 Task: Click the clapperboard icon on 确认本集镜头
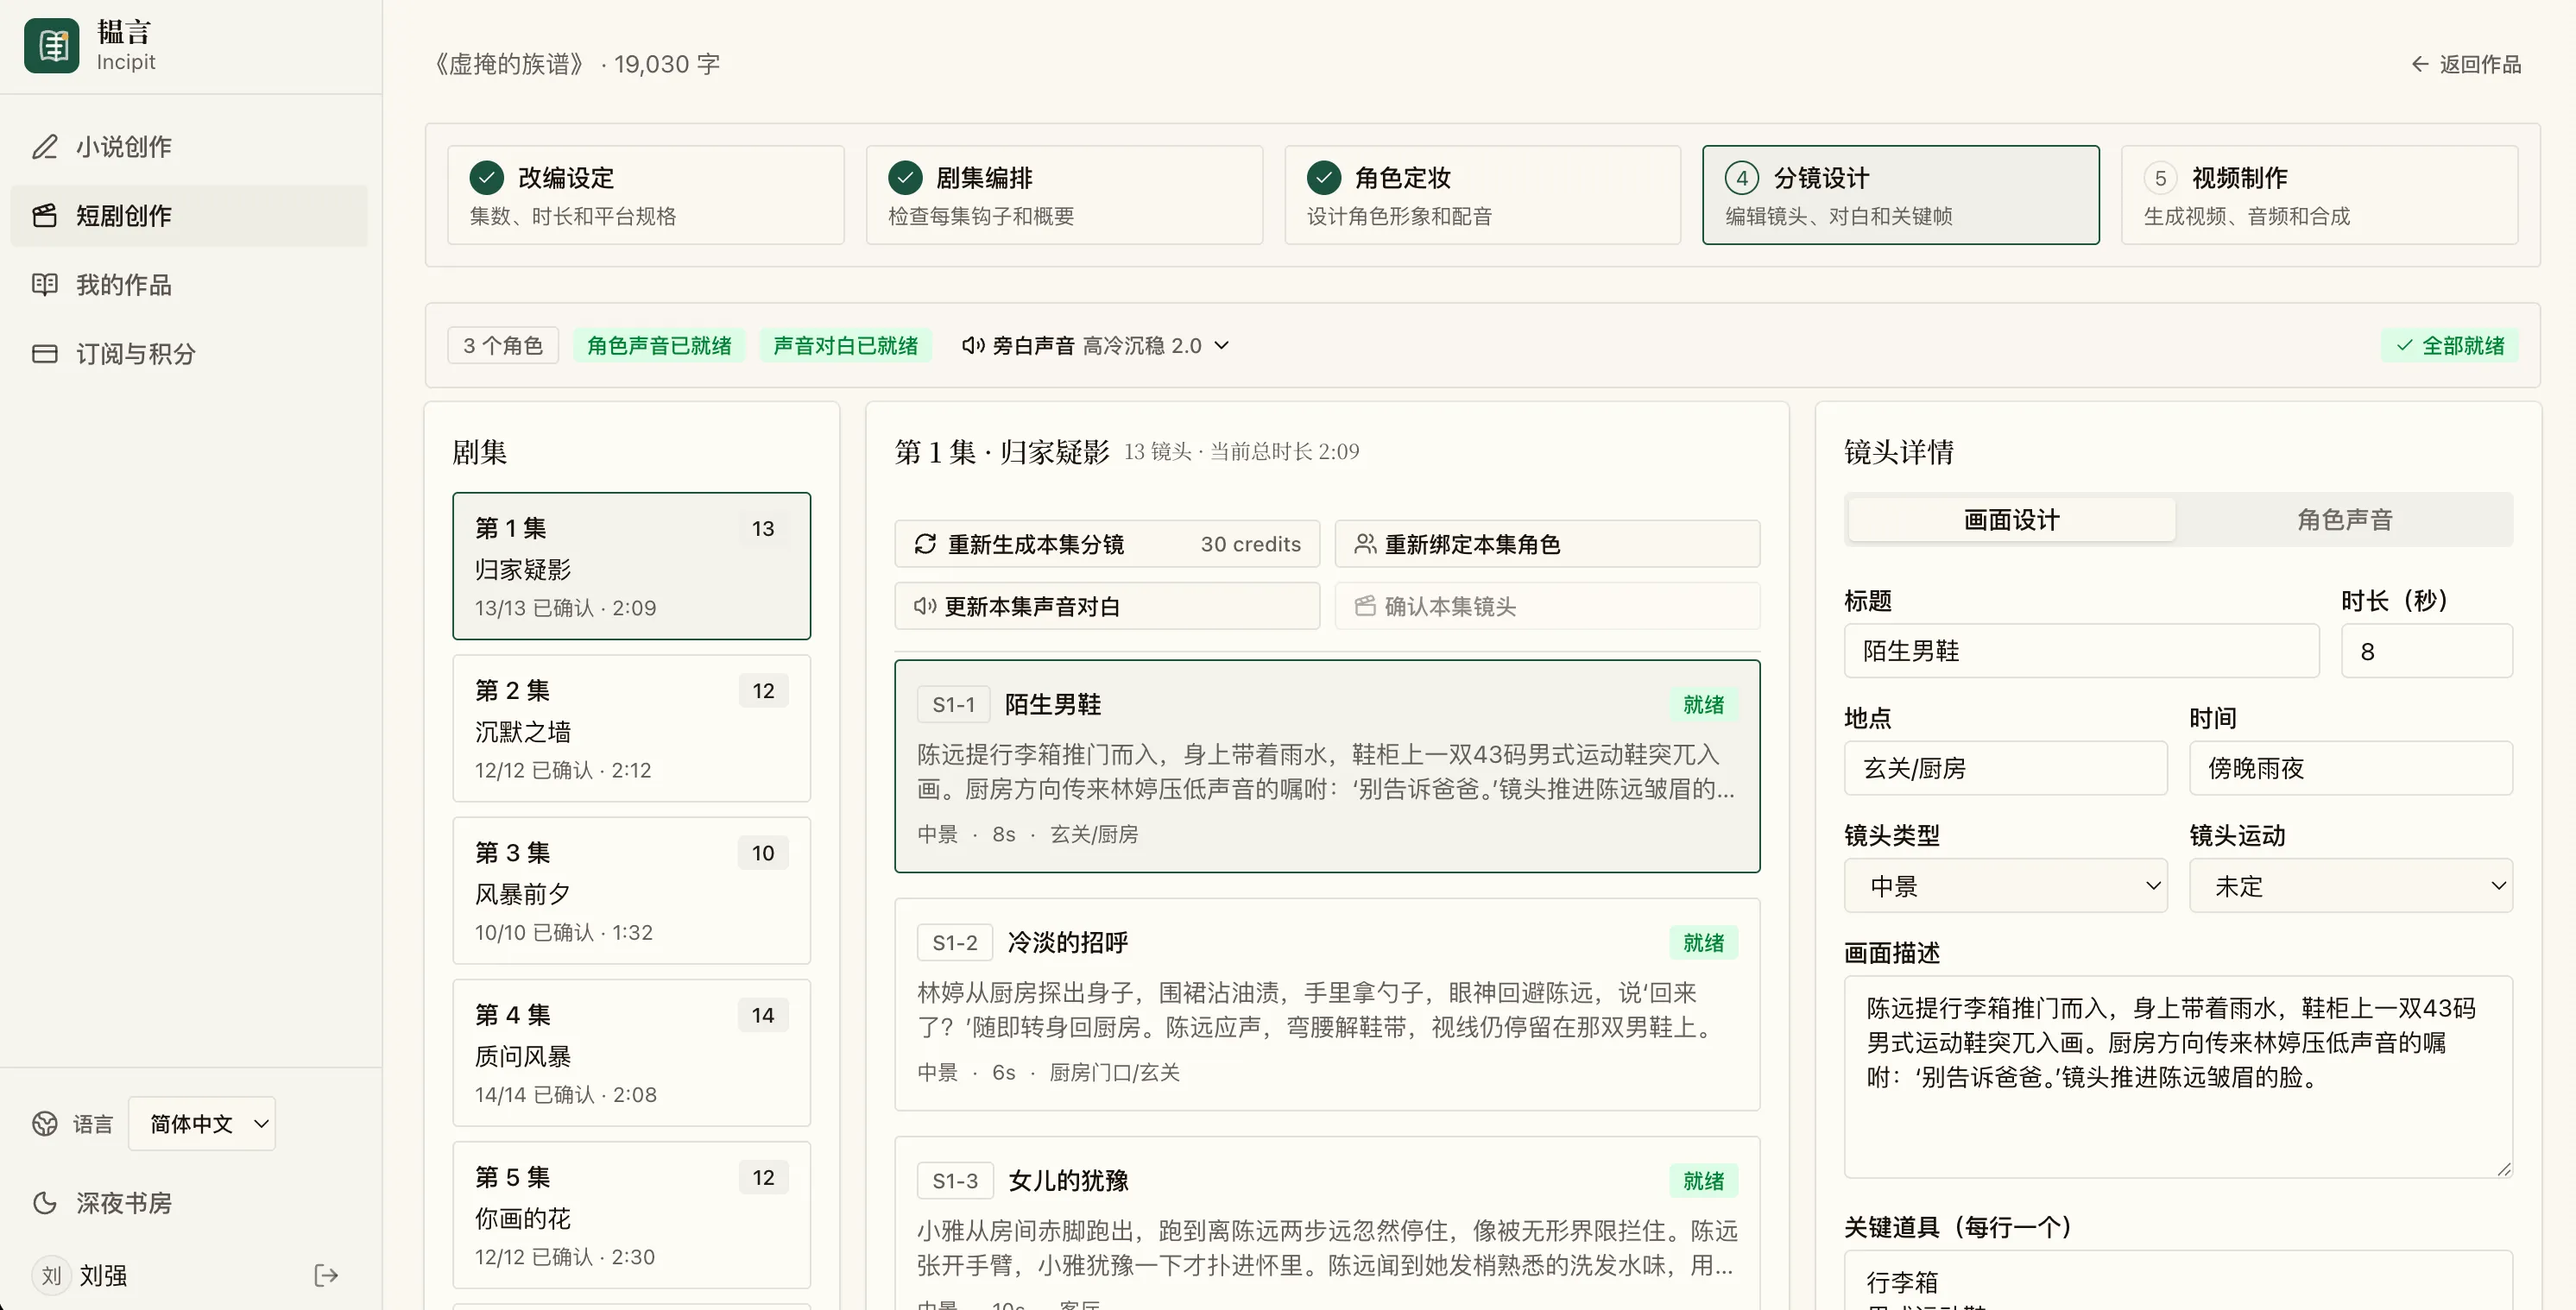[x=1365, y=606]
